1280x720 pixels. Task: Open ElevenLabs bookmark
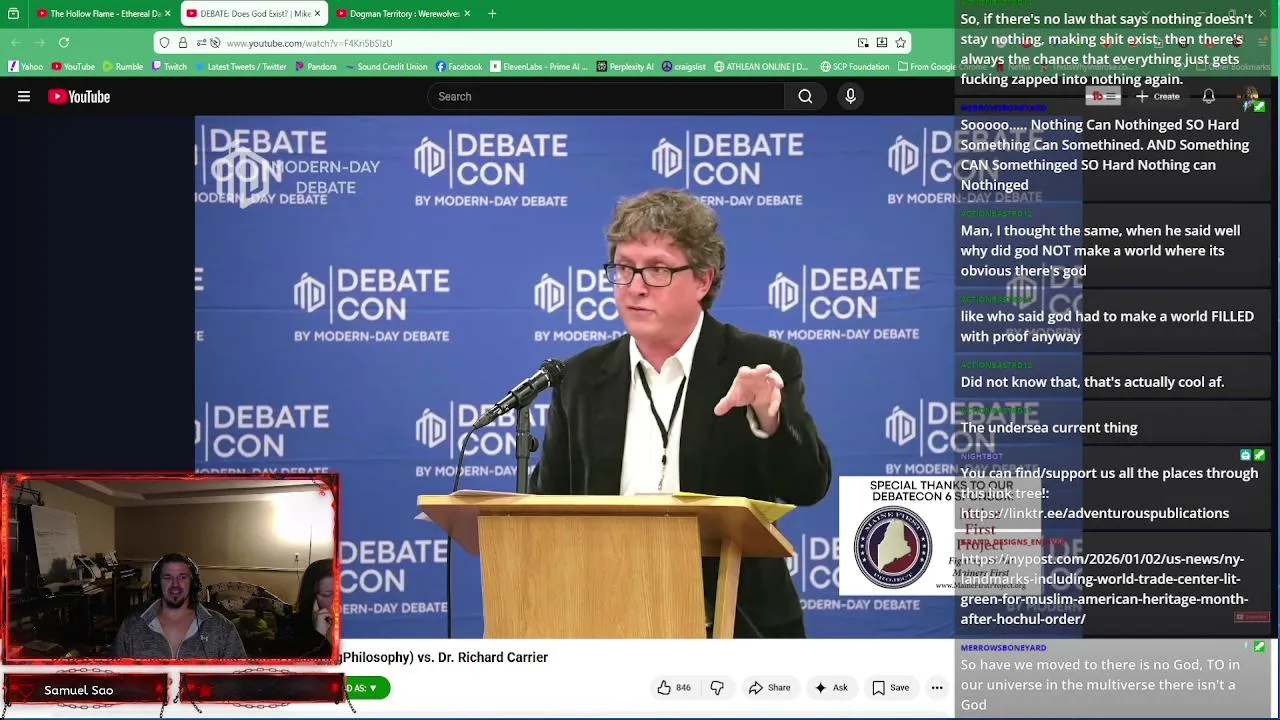click(539, 67)
